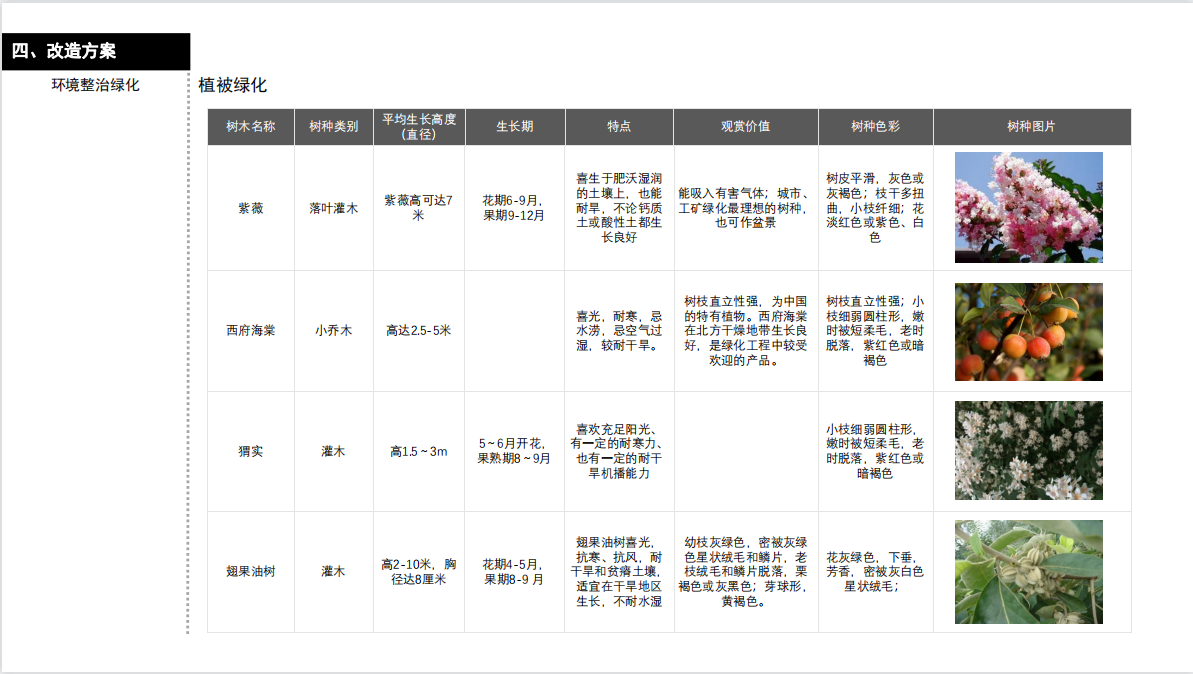Viewport: 1193px width, 674px height.
Task: Select the 平均生长高度(直径) header cell
Action: point(419,127)
